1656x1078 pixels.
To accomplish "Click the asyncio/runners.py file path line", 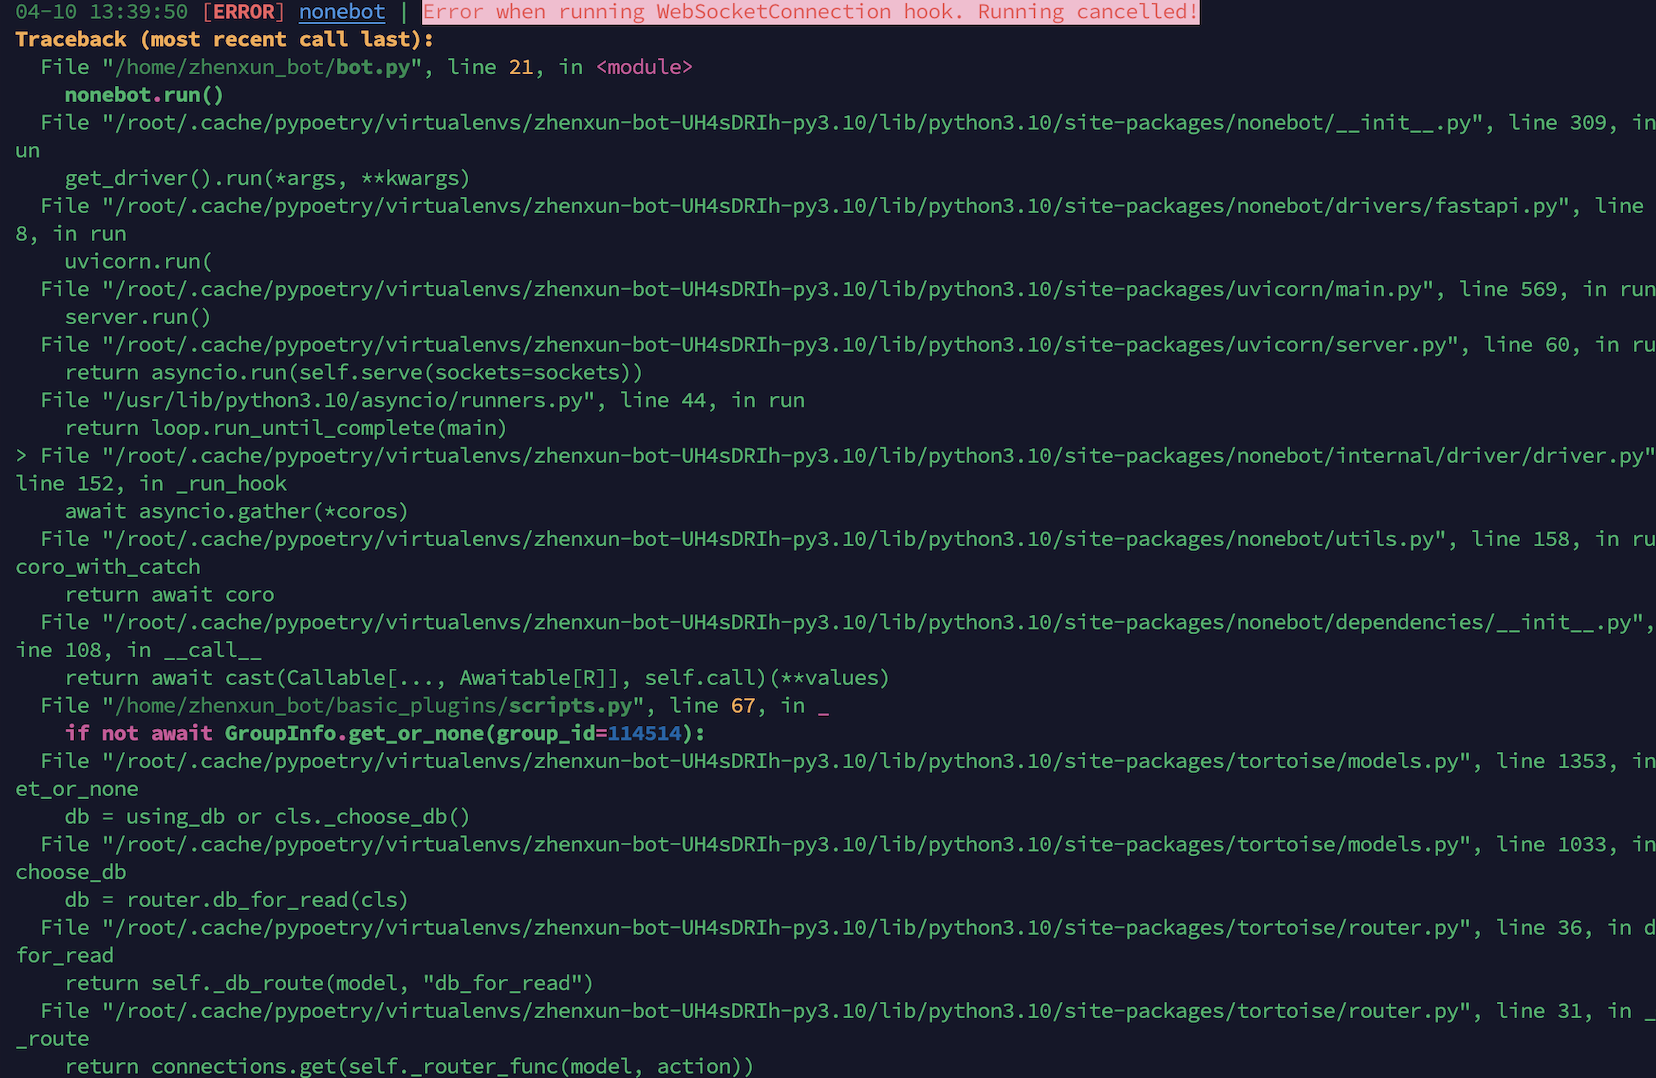I will [423, 400].
